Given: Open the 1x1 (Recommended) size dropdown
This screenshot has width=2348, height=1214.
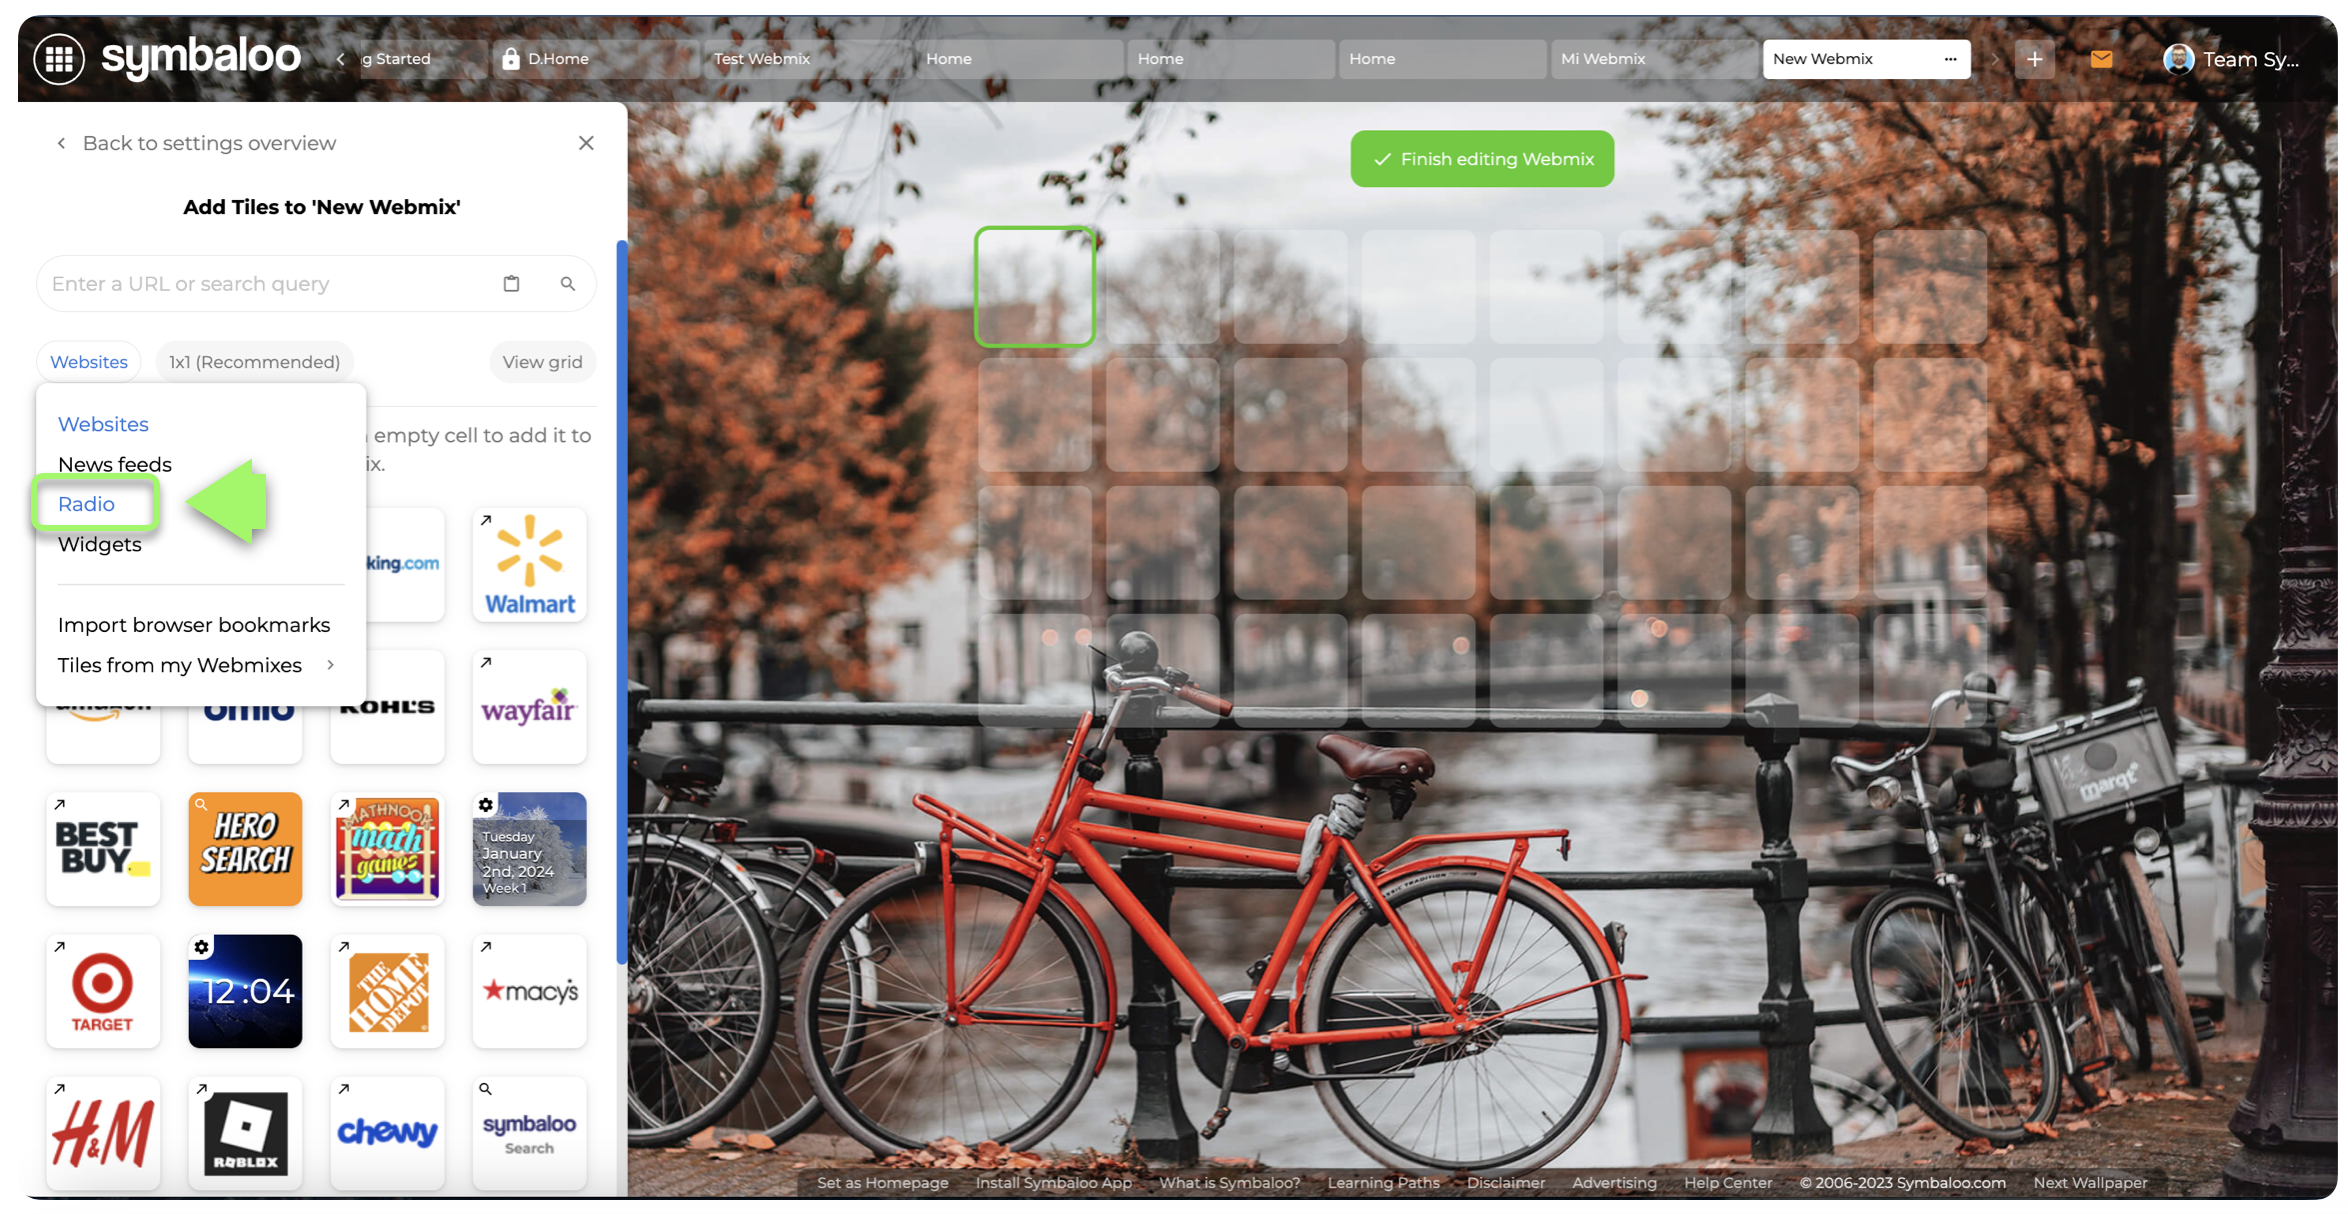Looking at the screenshot, I should pyautogui.click(x=254, y=362).
